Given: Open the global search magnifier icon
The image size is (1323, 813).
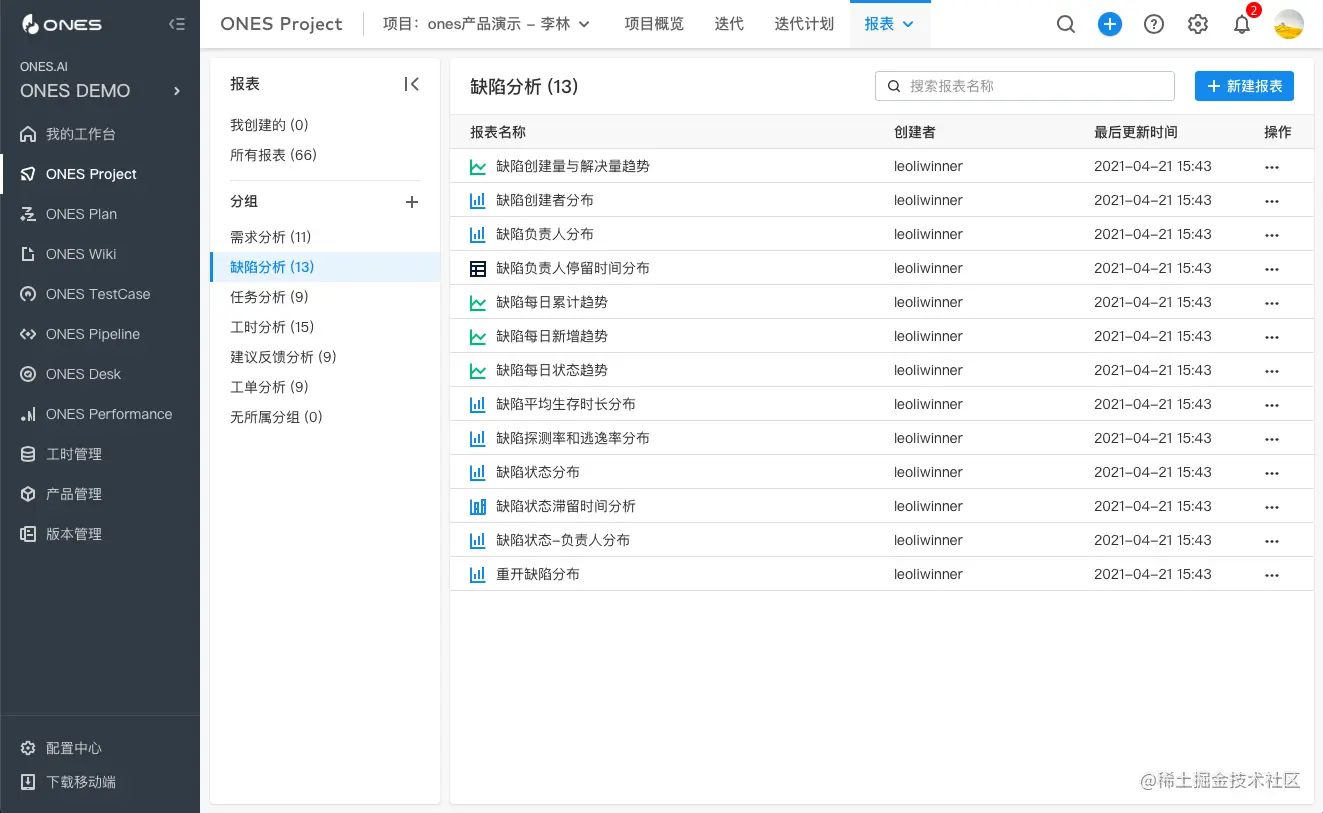Looking at the screenshot, I should coord(1066,24).
